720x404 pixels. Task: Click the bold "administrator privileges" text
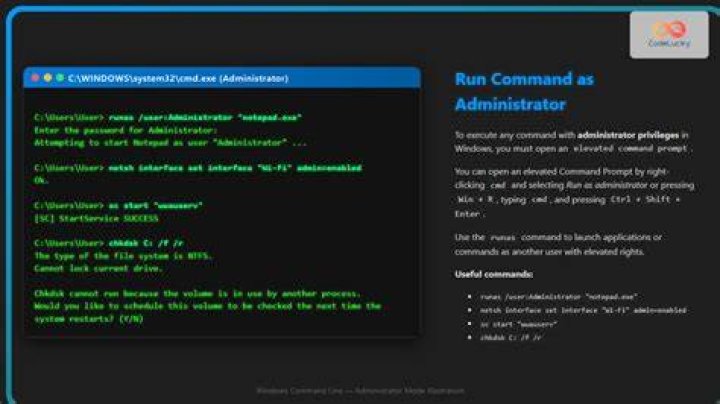coord(628,135)
